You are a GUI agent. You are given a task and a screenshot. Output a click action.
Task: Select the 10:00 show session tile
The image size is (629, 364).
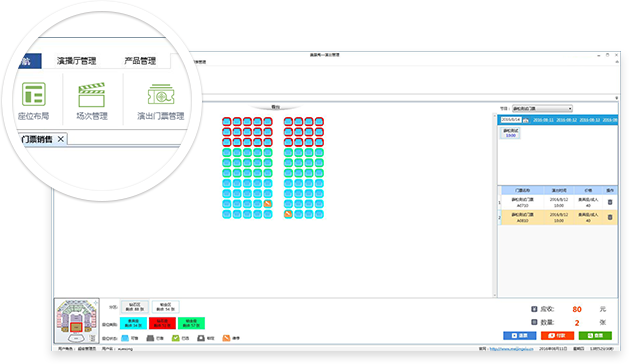(x=510, y=133)
